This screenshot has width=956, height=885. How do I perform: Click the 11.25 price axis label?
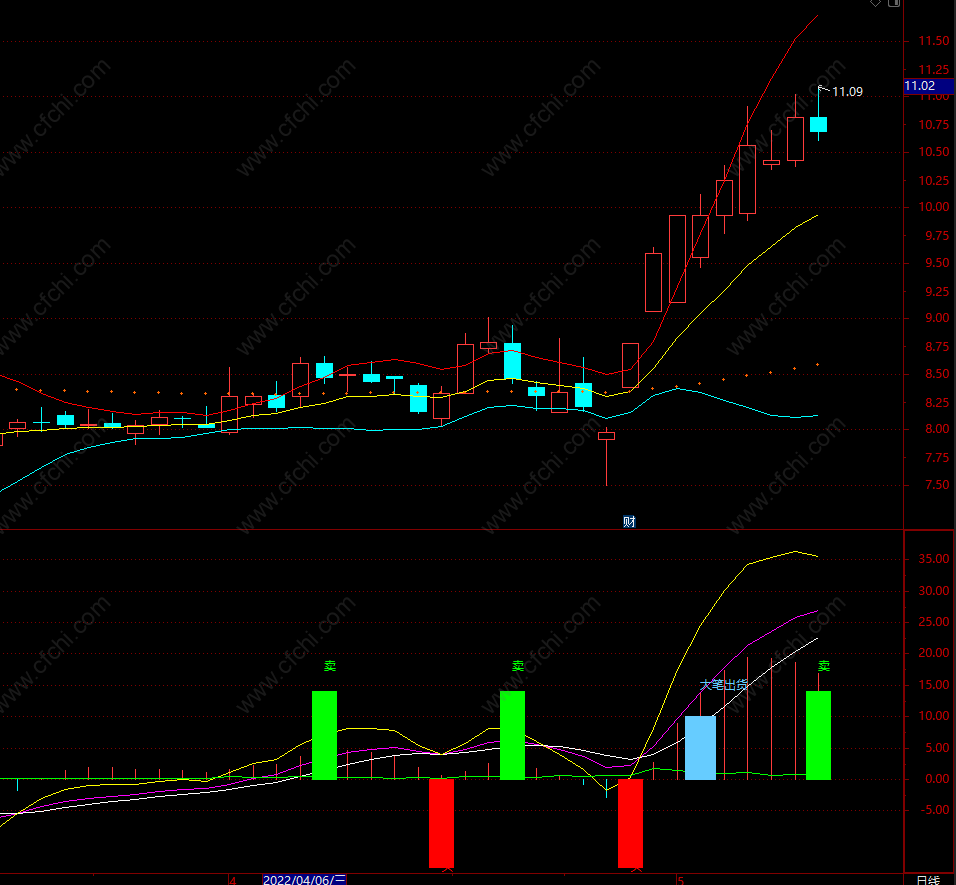coord(933,69)
